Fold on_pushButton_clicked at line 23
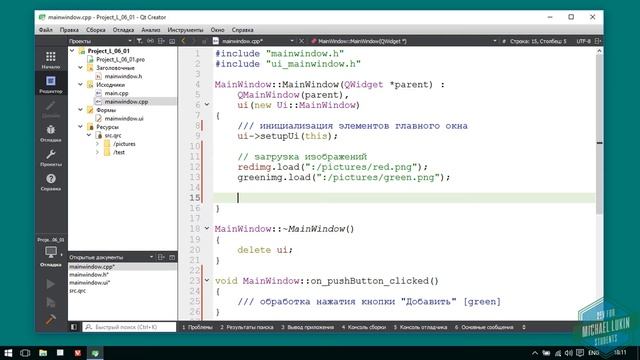Viewport: 640px width, 360px height. point(207,280)
